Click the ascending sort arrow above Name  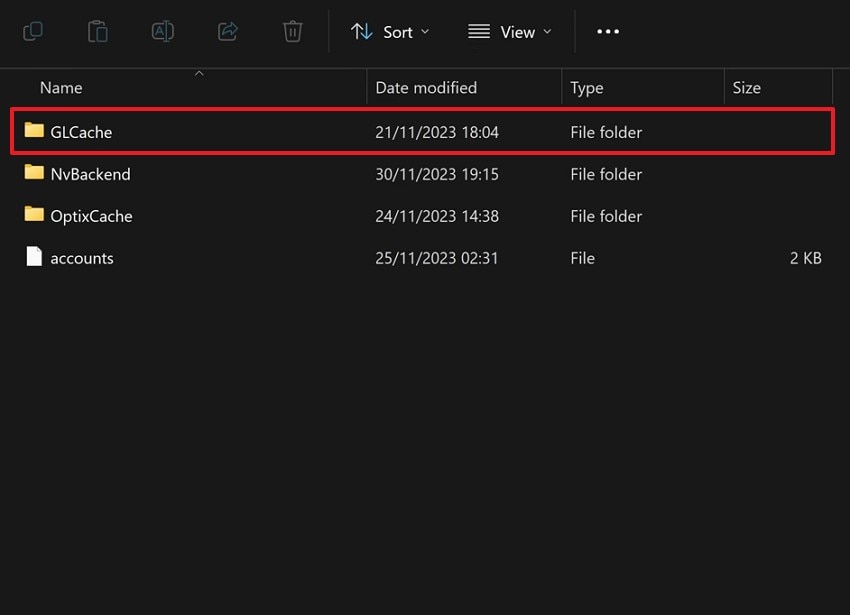[x=199, y=72]
